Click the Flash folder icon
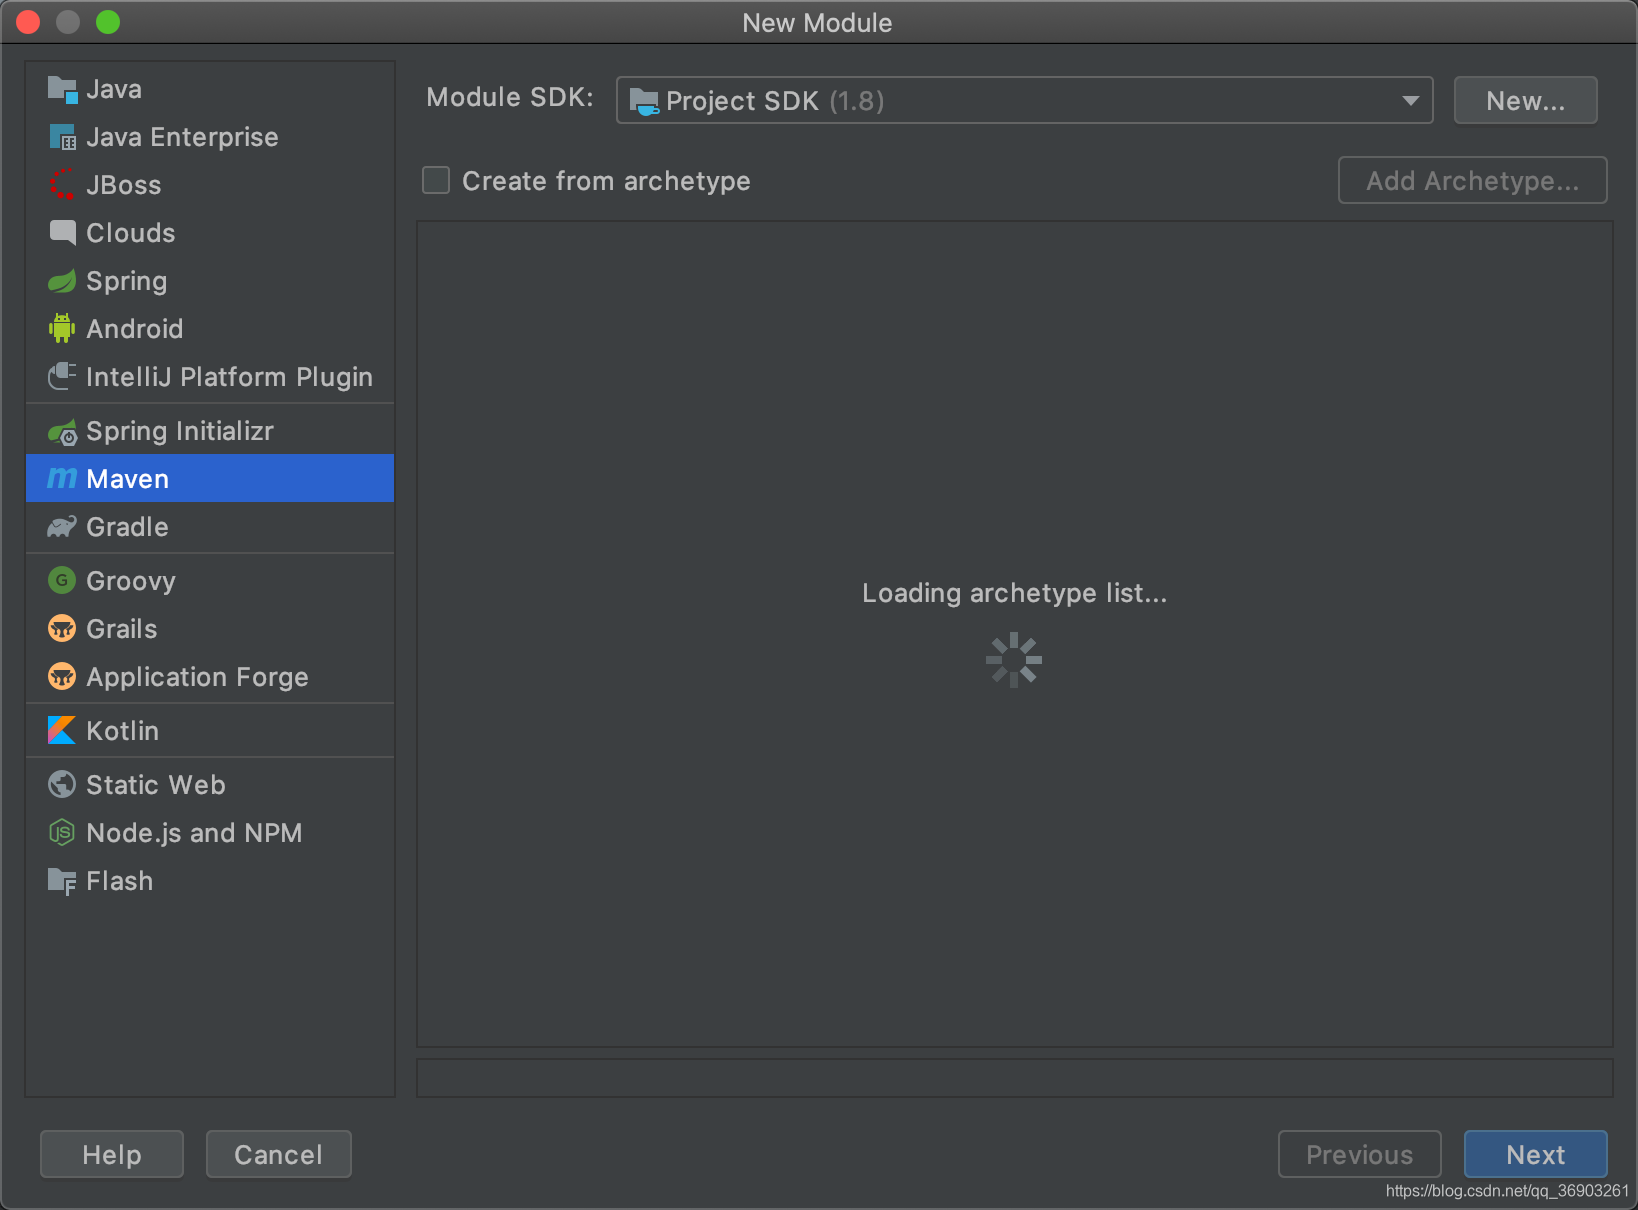This screenshot has width=1638, height=1210. [62, 881]
